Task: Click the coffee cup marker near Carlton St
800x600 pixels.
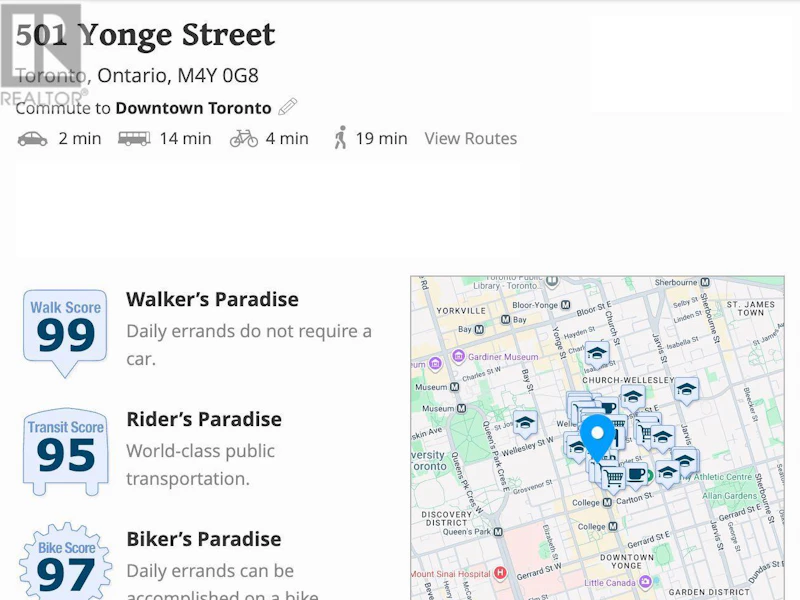Action: tap(636, 476)
